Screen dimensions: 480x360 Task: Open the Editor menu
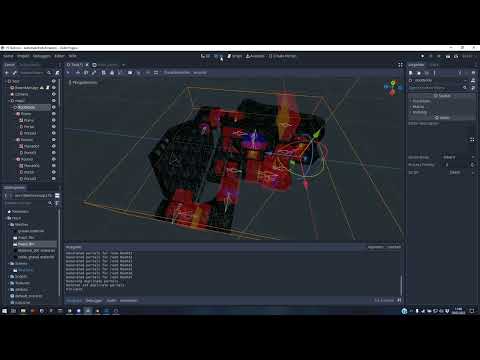click(x=59, y=56)
